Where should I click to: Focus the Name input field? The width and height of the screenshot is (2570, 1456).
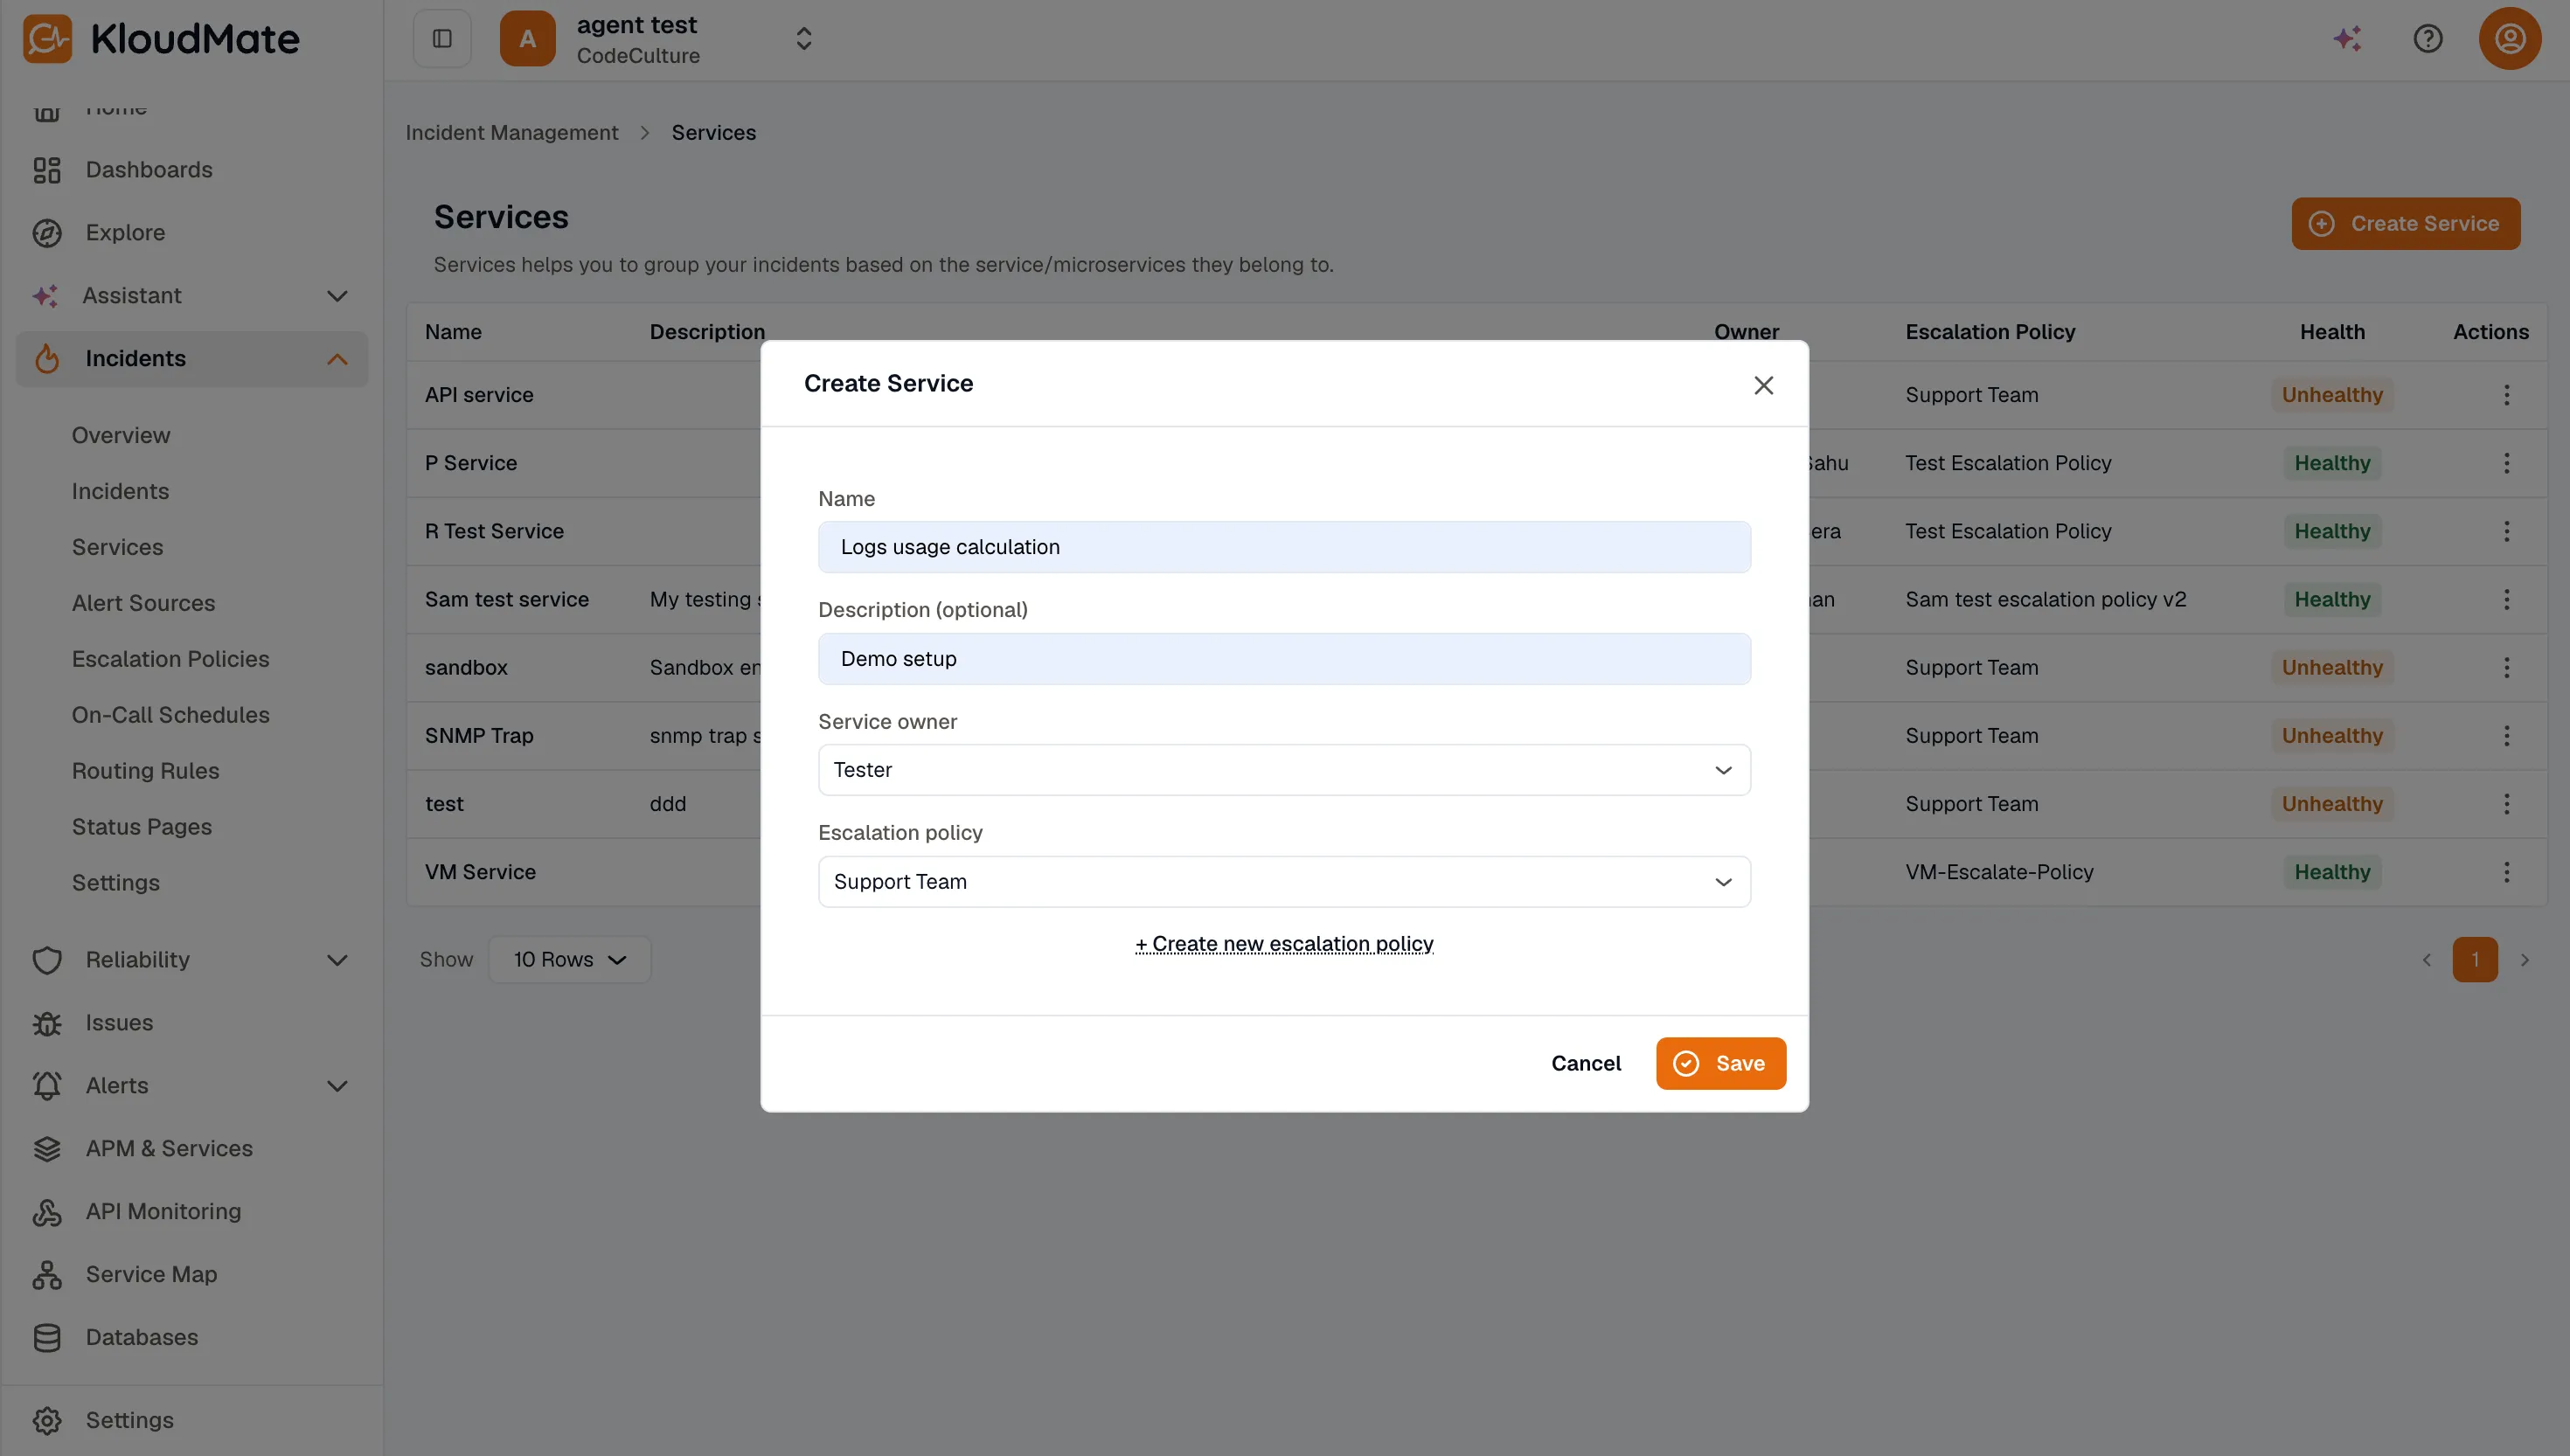(x=1284, y=547)
